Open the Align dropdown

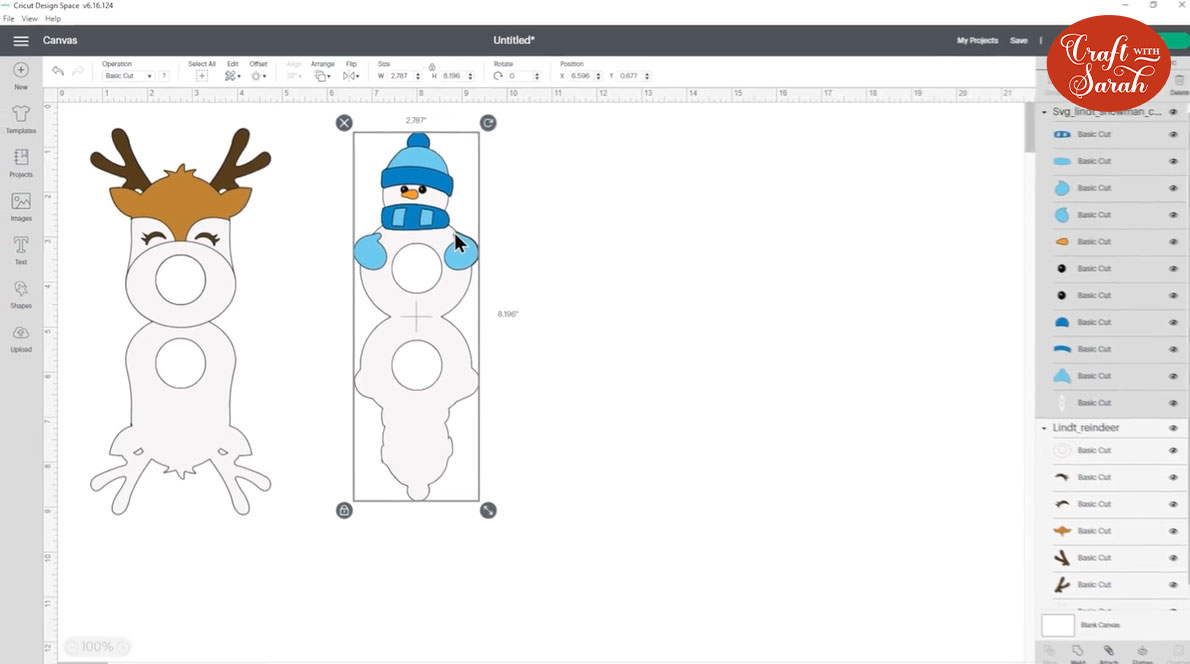click(294, 76)
